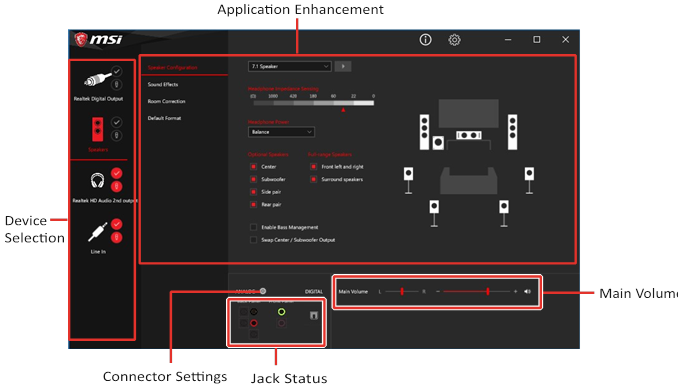
Task: Decrease volume with the minus sign
Action: pyautogui.click(x=438, y=292)
